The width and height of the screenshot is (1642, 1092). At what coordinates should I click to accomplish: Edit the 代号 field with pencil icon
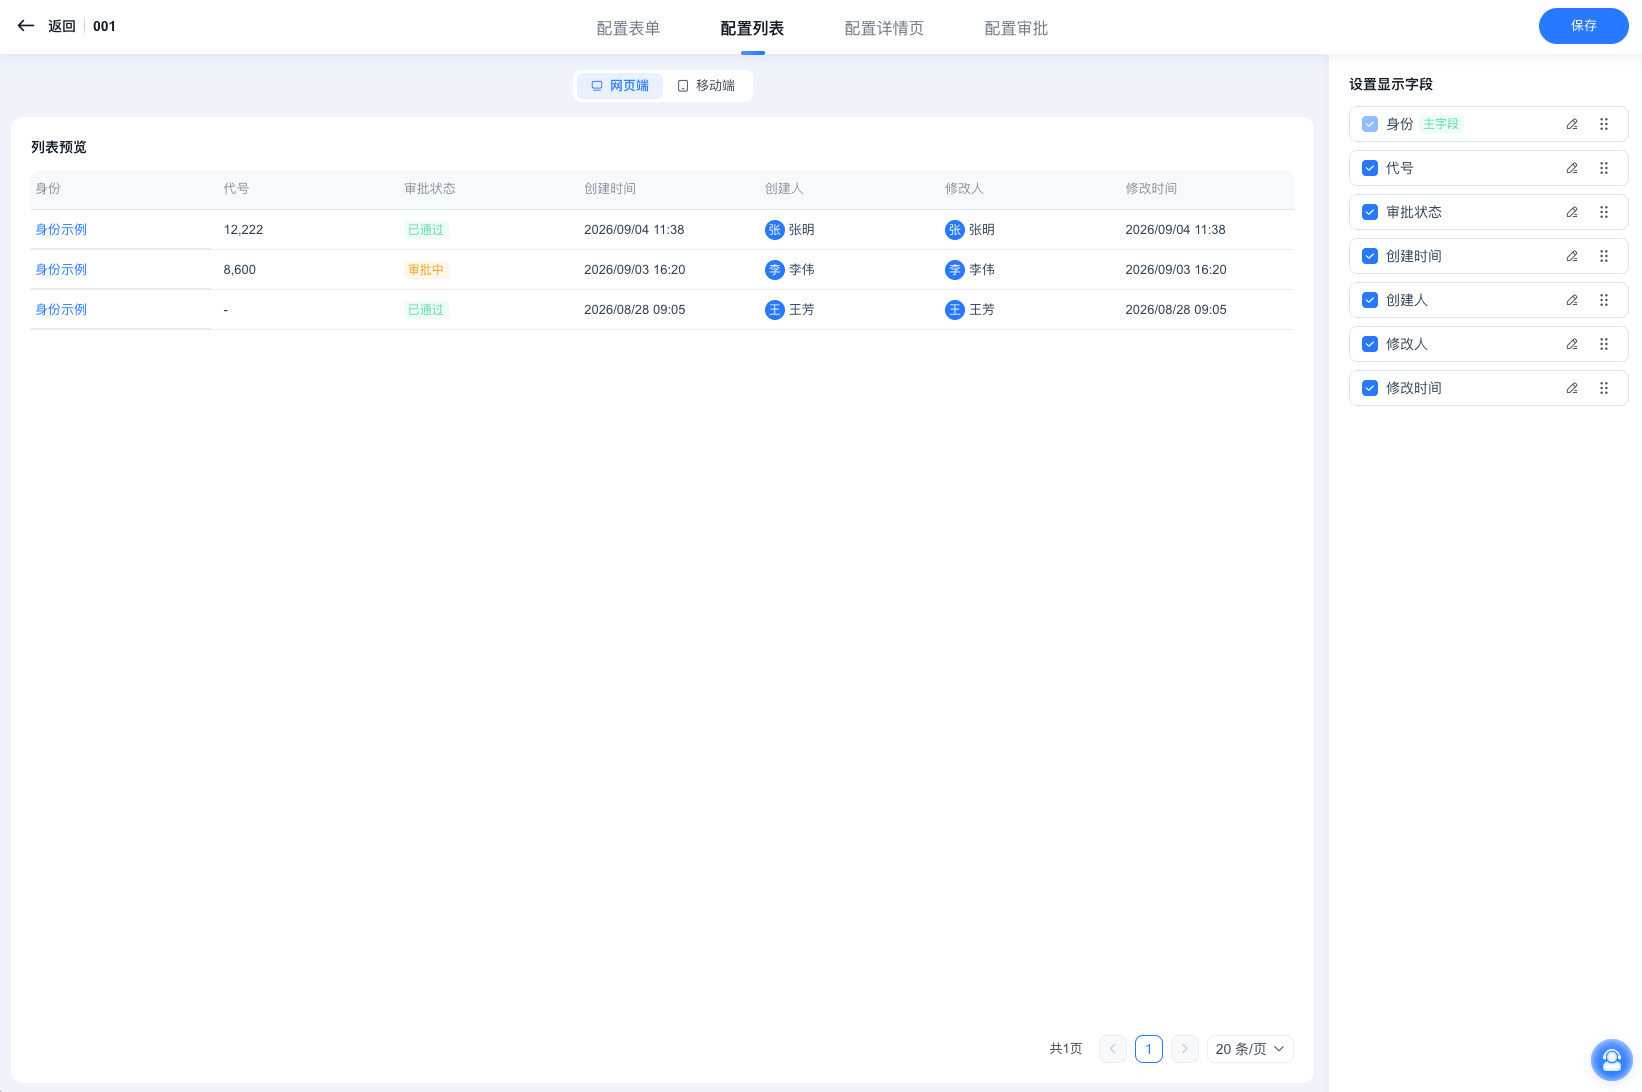tap(1572, 168)
